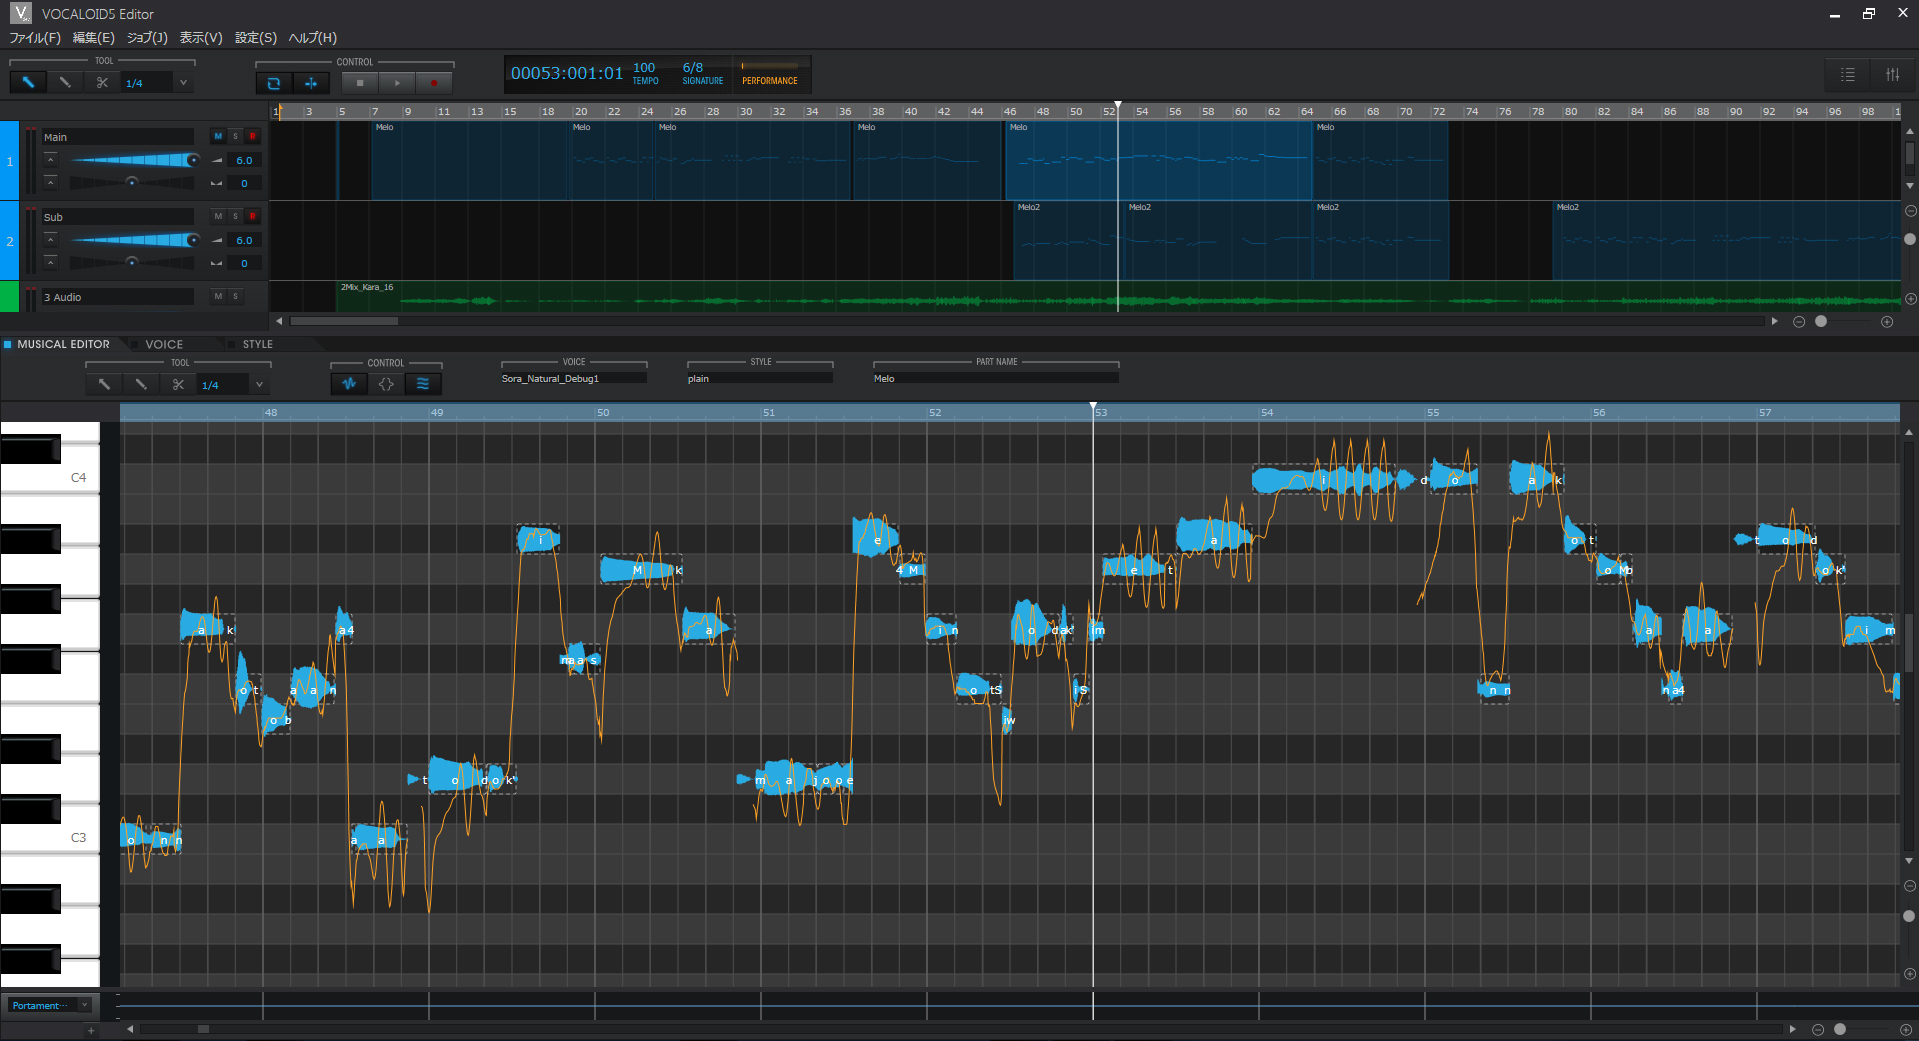Open the 編集(E) menu
This screenshot has height=1041, width=1919.
click(94, 38)
